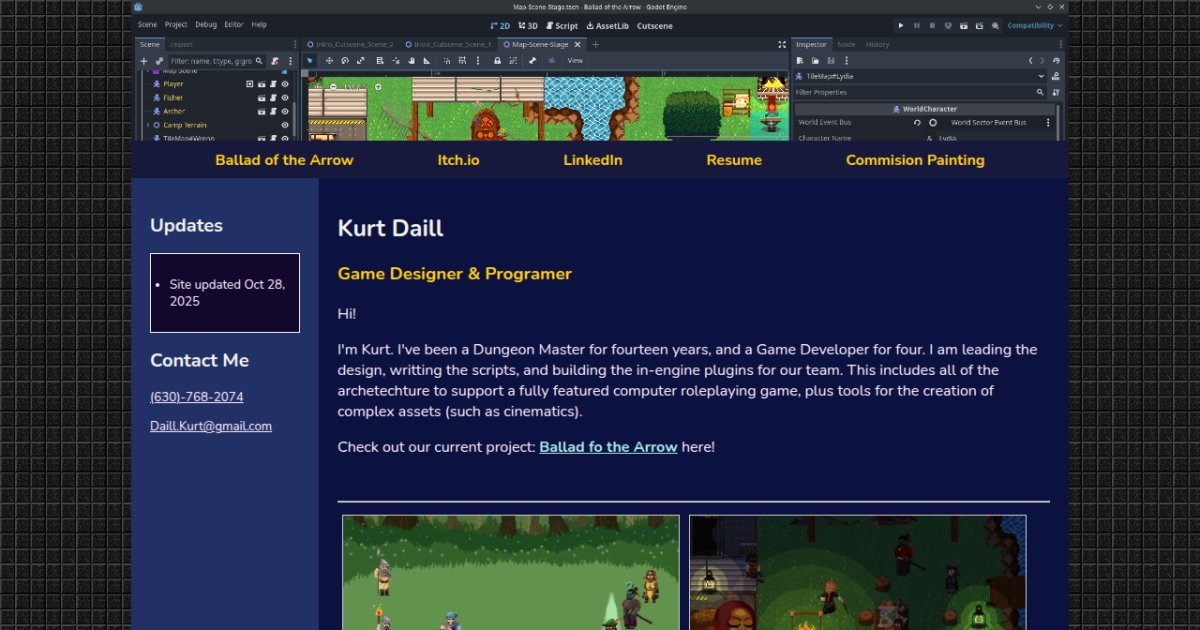
Task: Click the lock selected node icon
Action: click(497, 61)
